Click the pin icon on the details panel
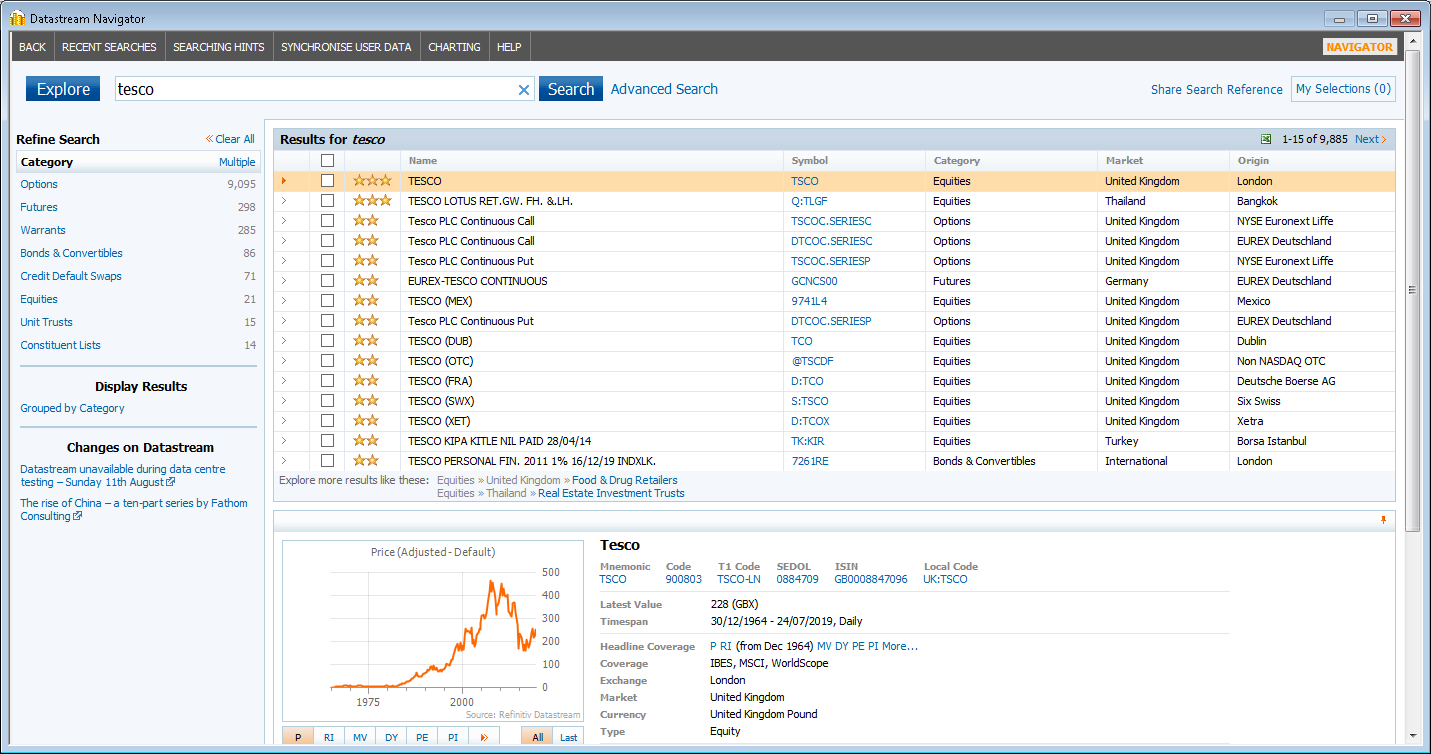The image size is (1431, 754). (x=1383, y=520)
